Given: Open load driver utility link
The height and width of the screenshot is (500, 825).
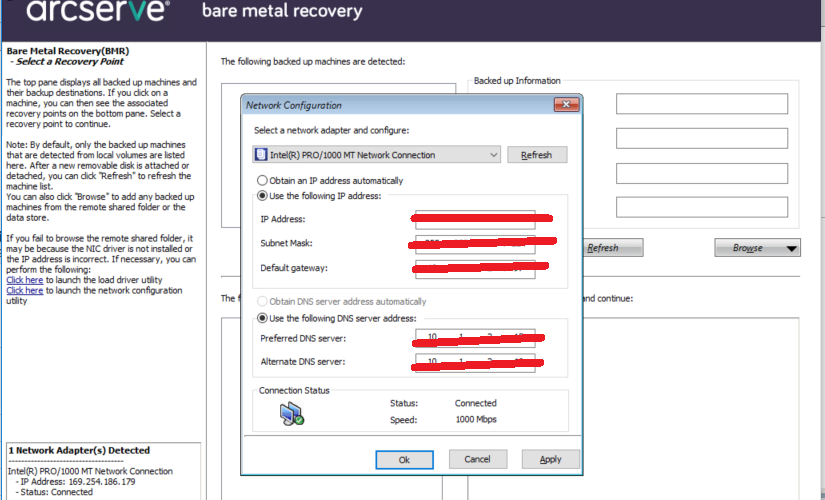Looking at the screenshot, I should click(25, 280).
